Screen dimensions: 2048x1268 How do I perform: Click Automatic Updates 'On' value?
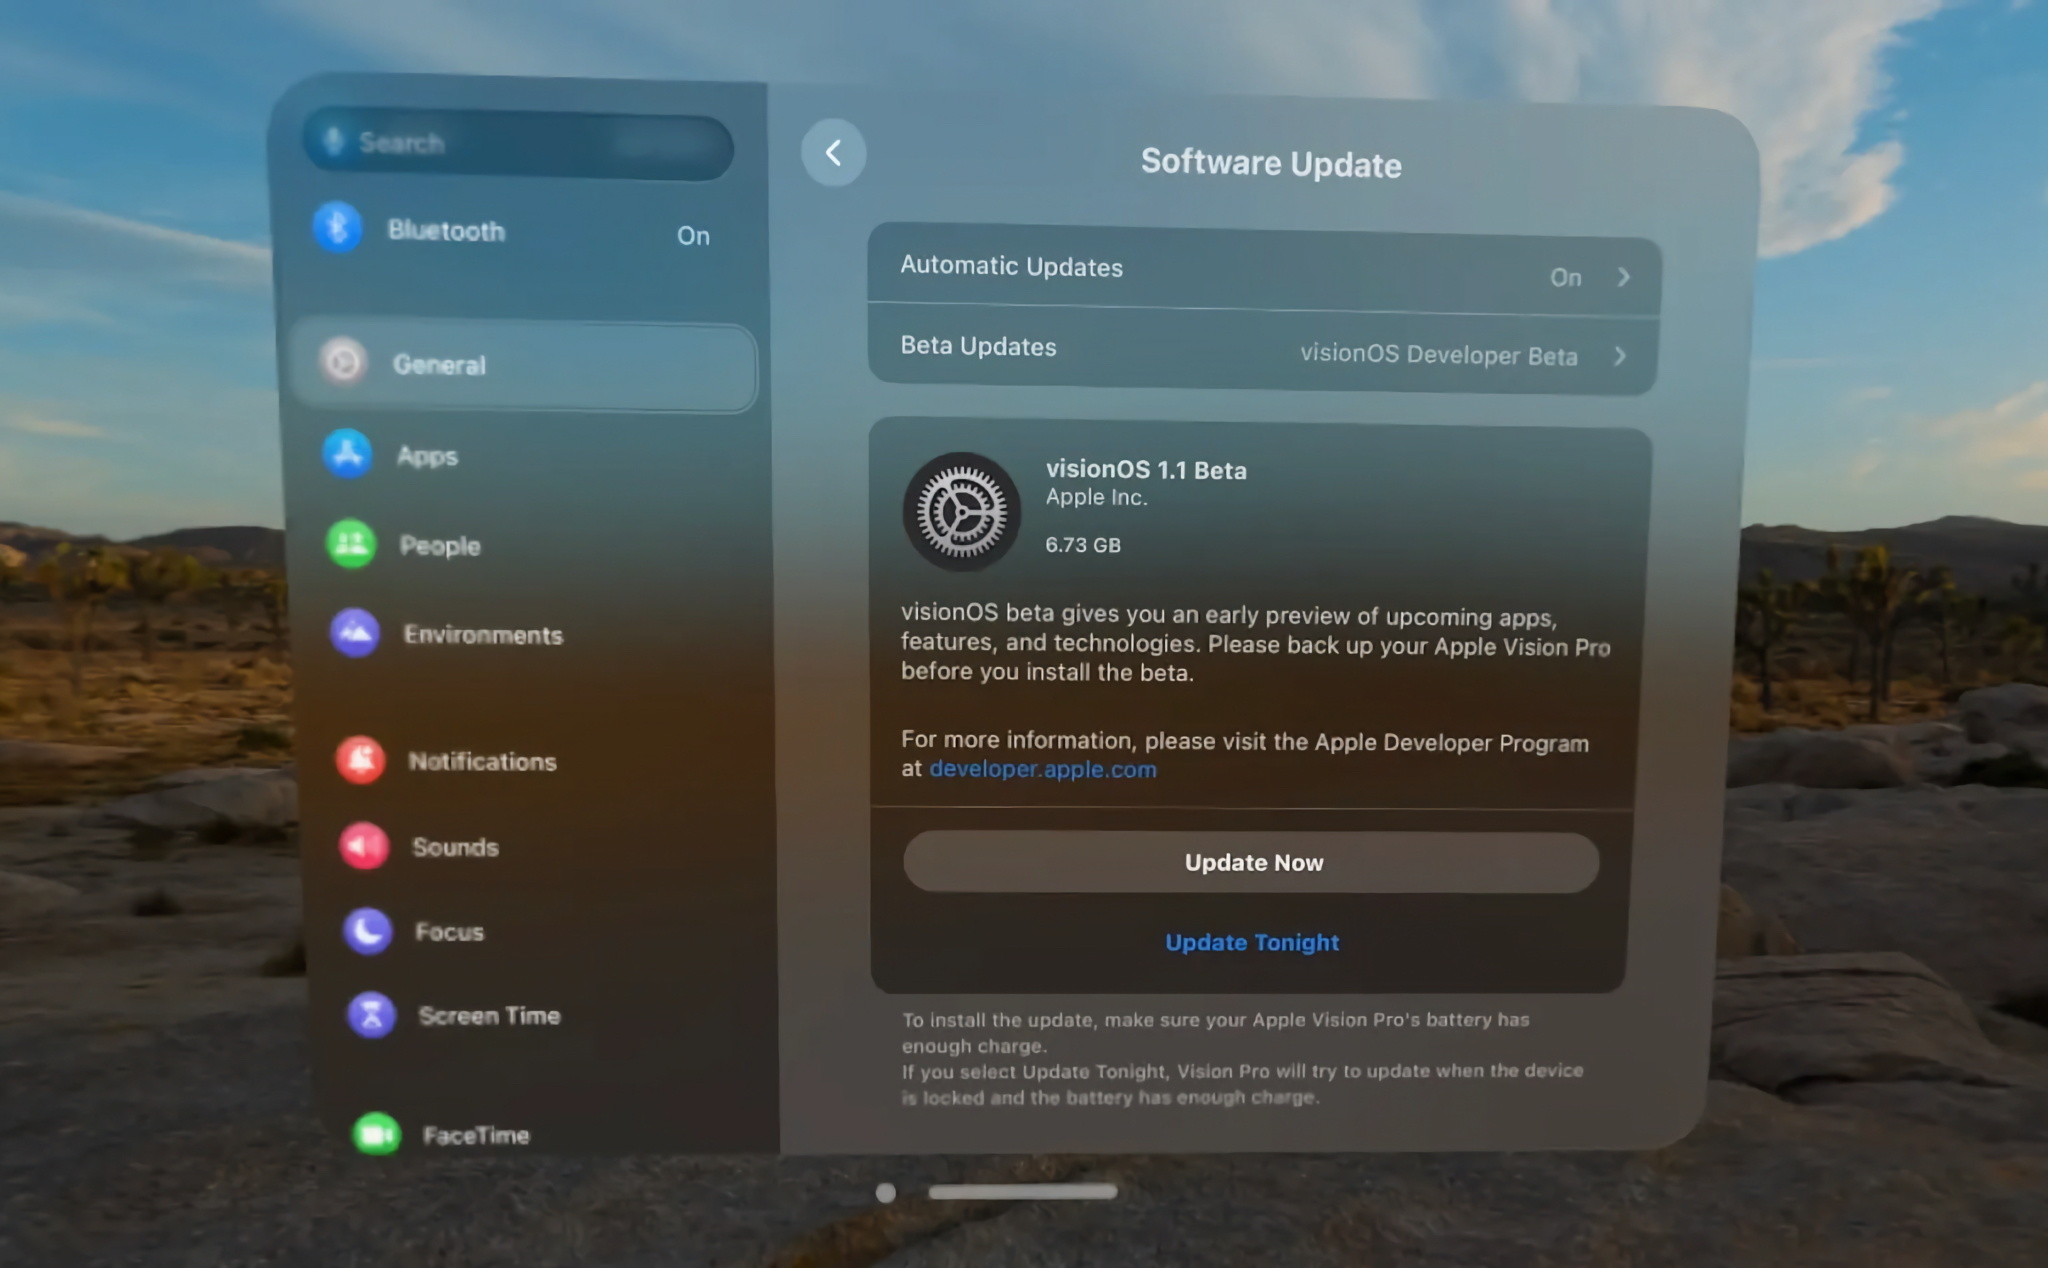[1565, 277]
